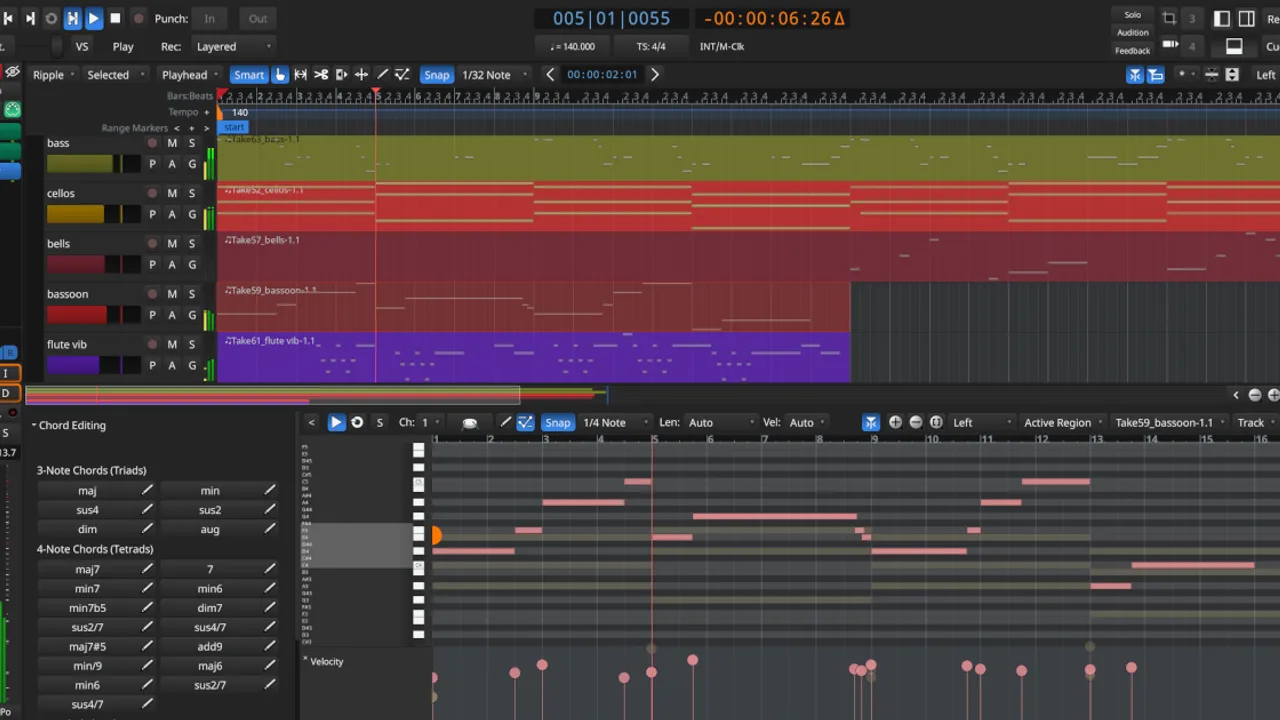Mute the flute vib track
The image size is (1280, 720).
pyautogui.click(x=172, y=344)
